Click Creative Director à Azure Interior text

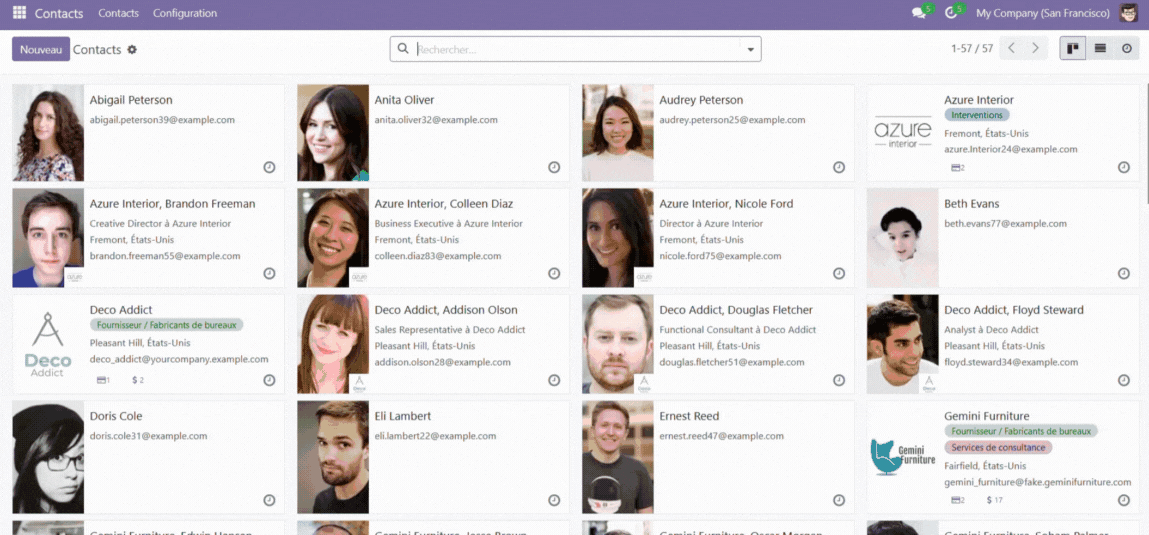(160, 224)
